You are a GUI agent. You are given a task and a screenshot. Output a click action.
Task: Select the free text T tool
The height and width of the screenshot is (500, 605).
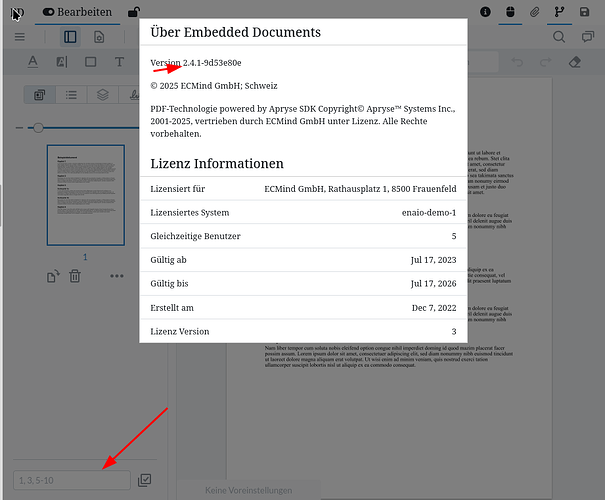tap(119, 62)
